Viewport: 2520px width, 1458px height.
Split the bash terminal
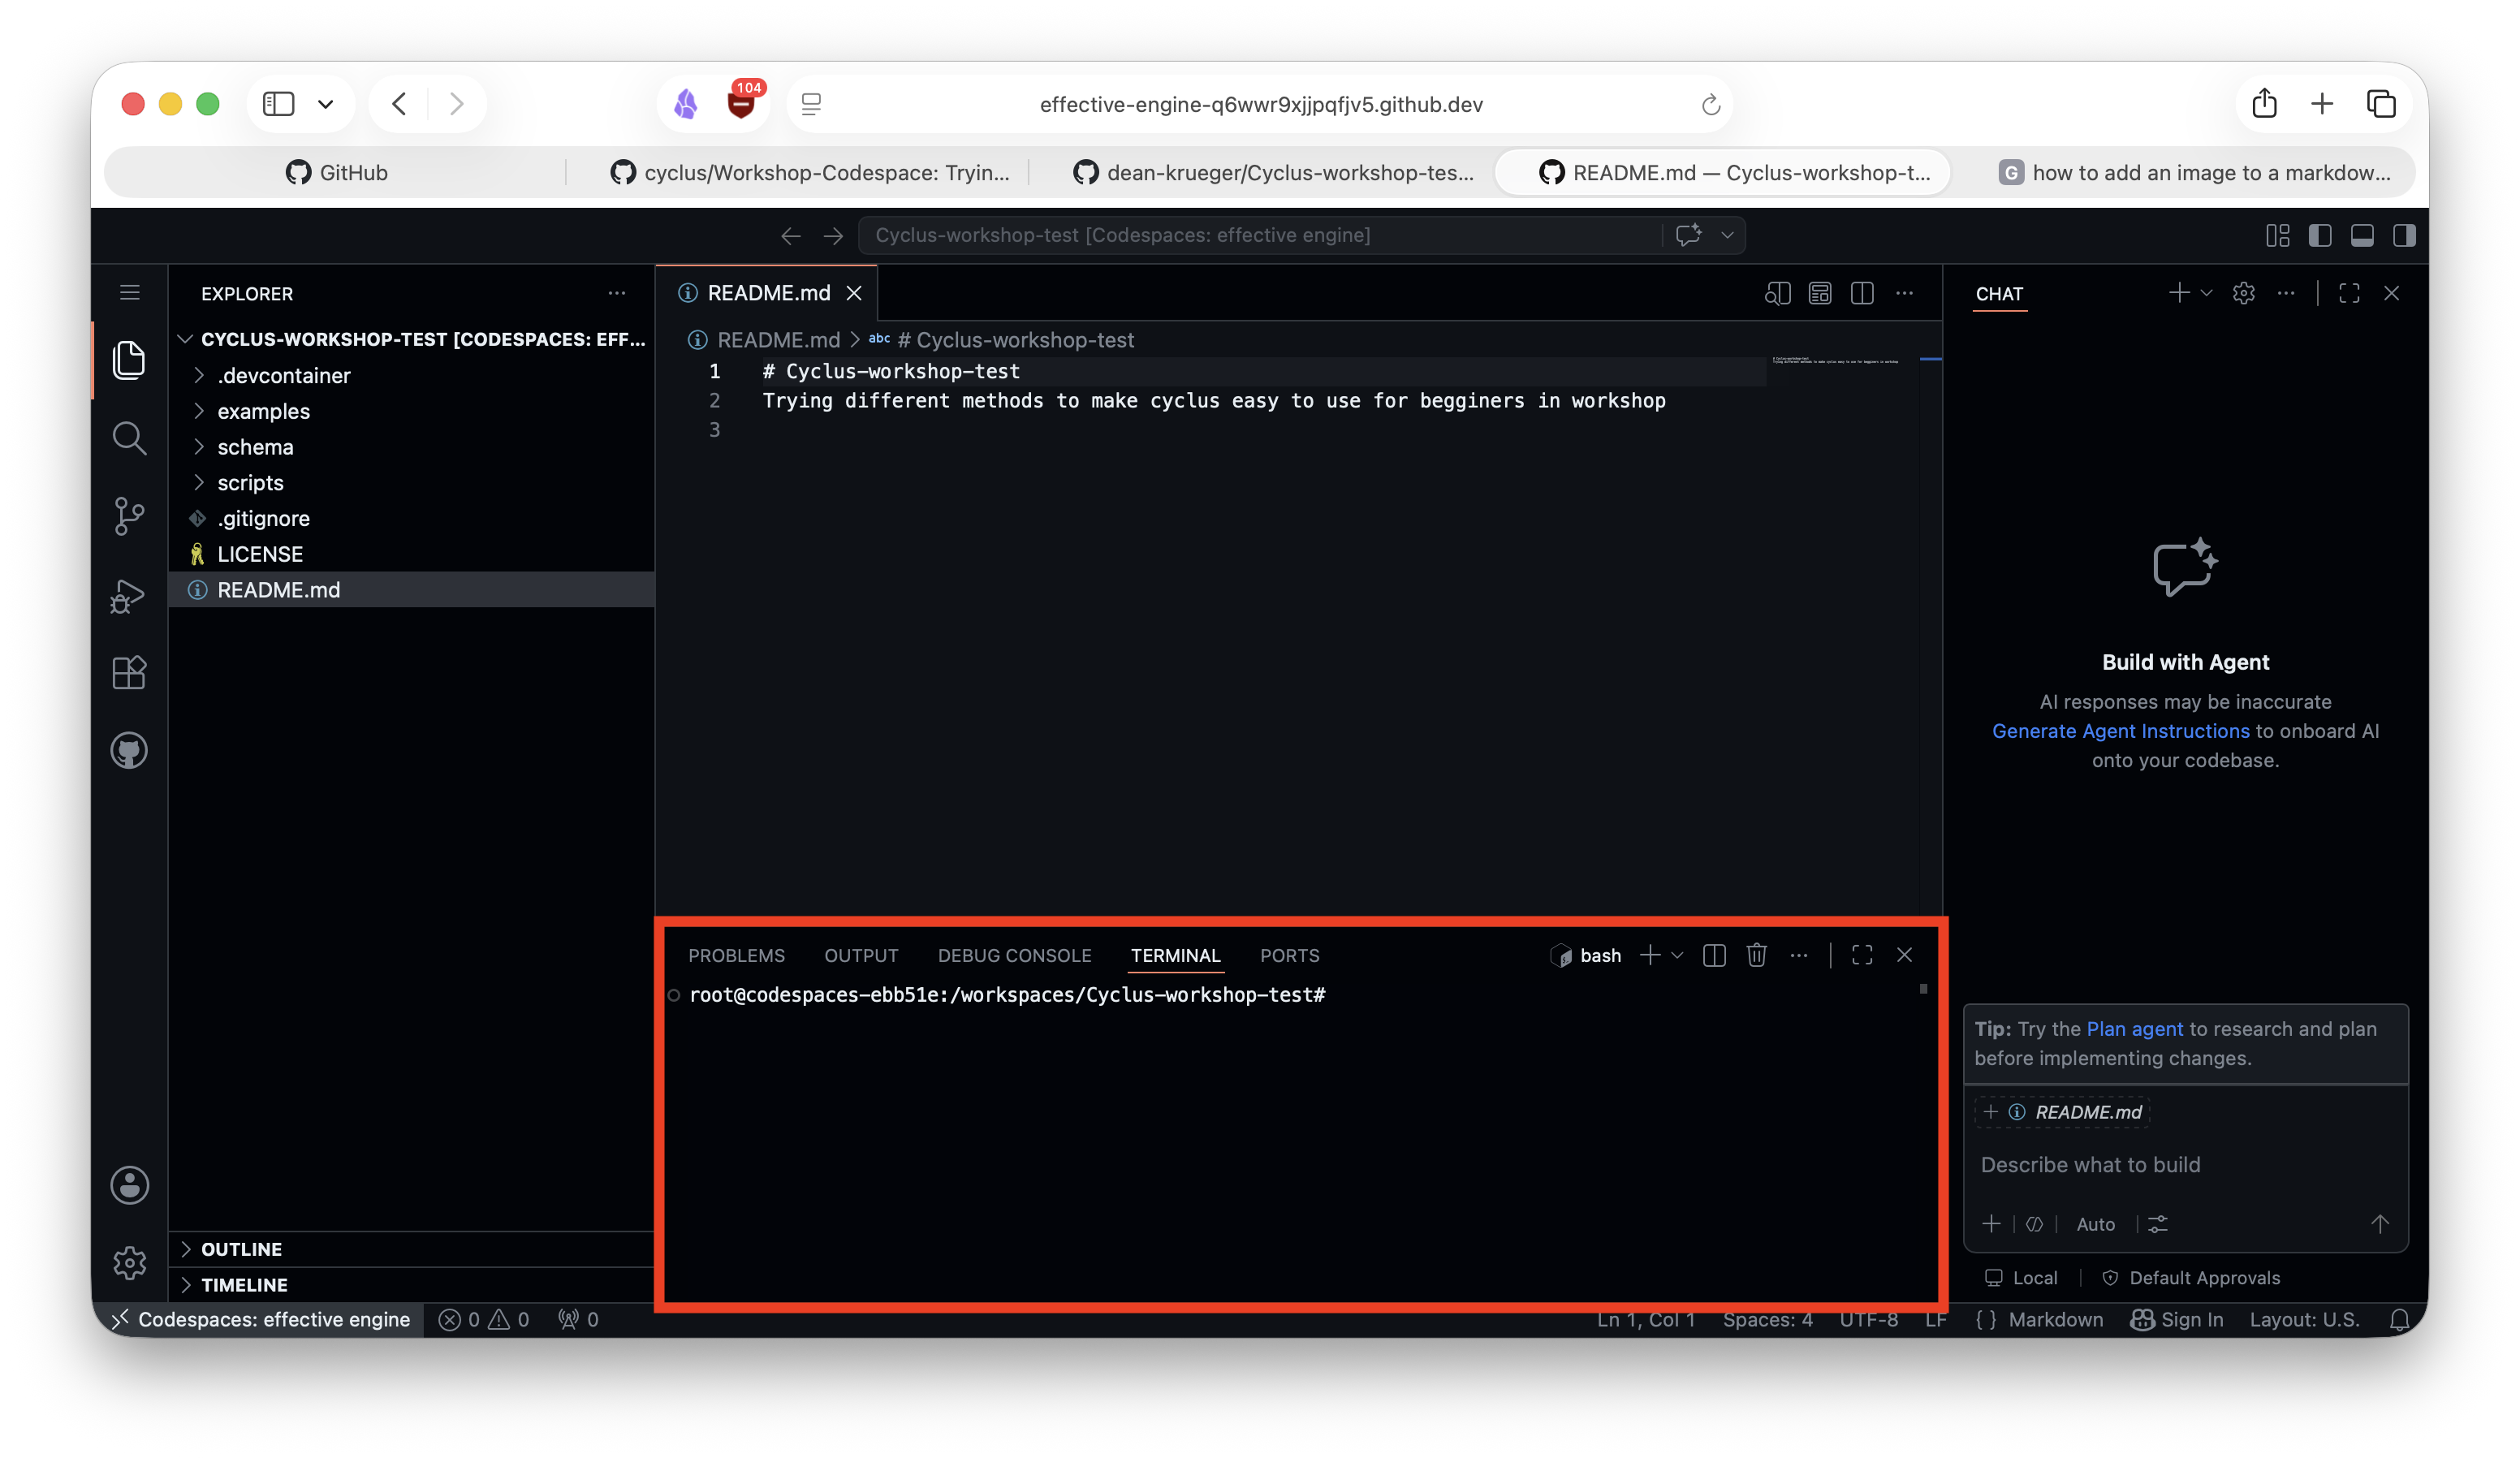pos(1714,955)
